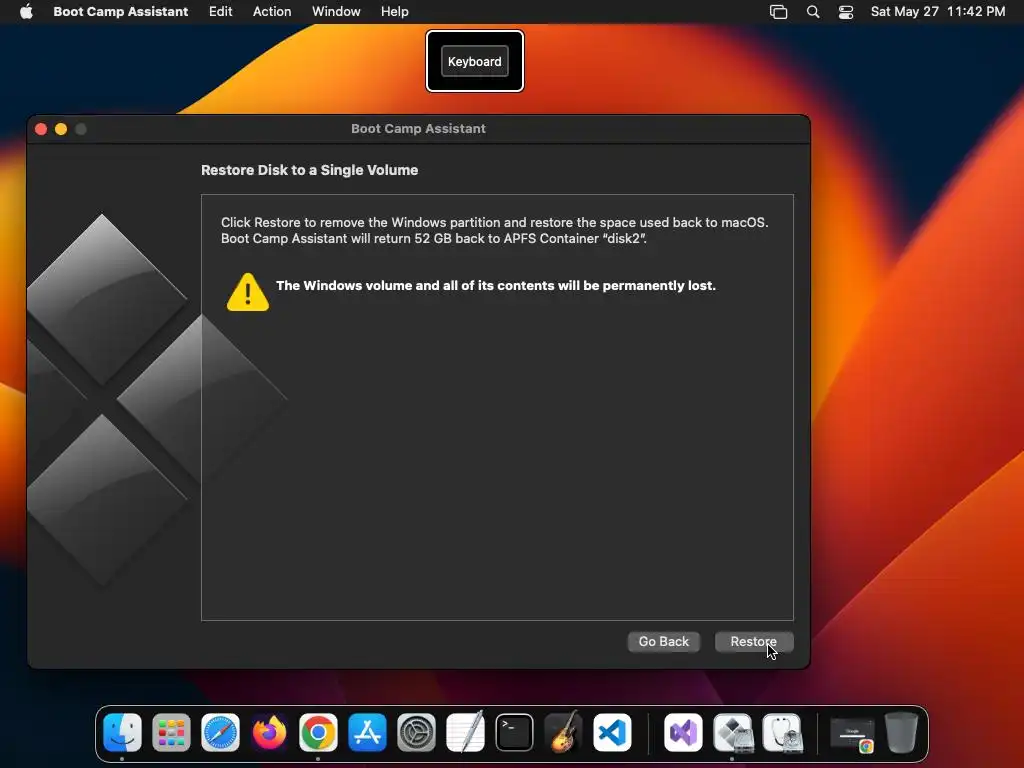Minimize the Boot Camp Assistant window
This screenshot has width=1024, height=768.
pyautogui.click(x=61, y=129)
